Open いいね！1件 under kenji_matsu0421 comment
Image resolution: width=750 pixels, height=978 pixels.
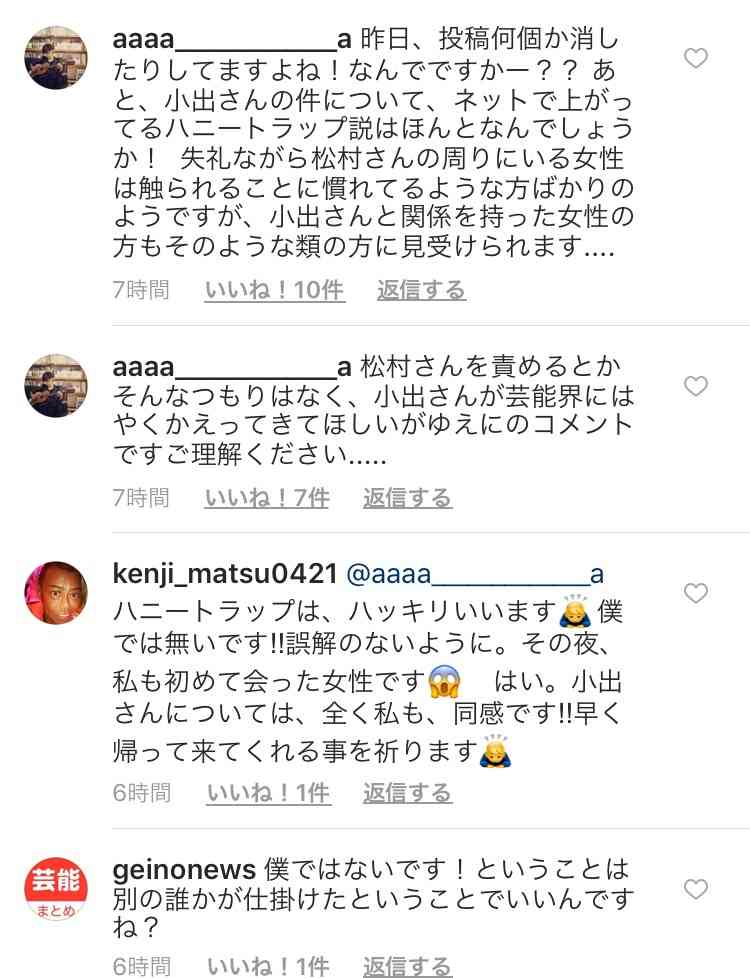[268, 793]
